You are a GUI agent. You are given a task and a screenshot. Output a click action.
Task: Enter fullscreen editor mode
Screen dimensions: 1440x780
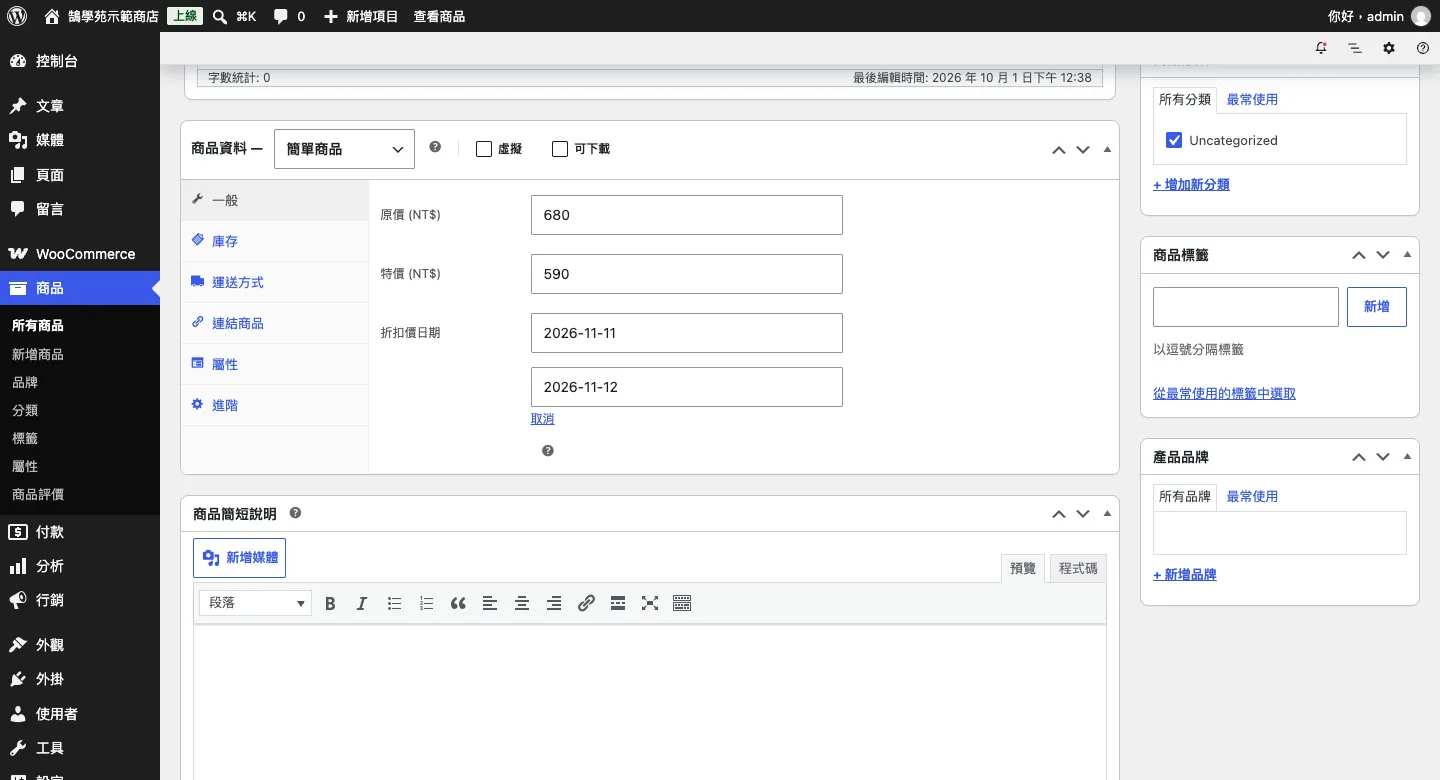pyautogui.click(x=650, y=603)
